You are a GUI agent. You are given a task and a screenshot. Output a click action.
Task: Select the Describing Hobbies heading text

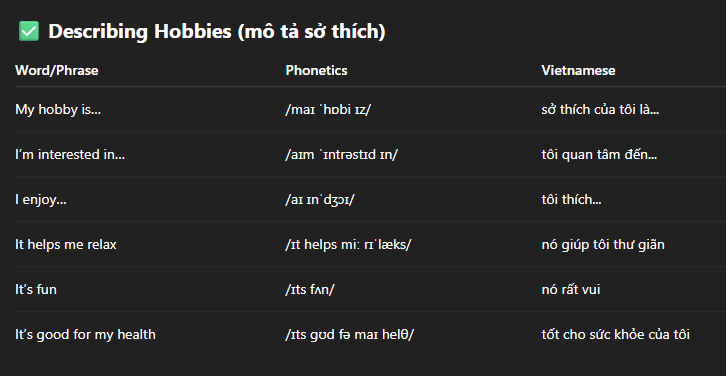(217, 32)
